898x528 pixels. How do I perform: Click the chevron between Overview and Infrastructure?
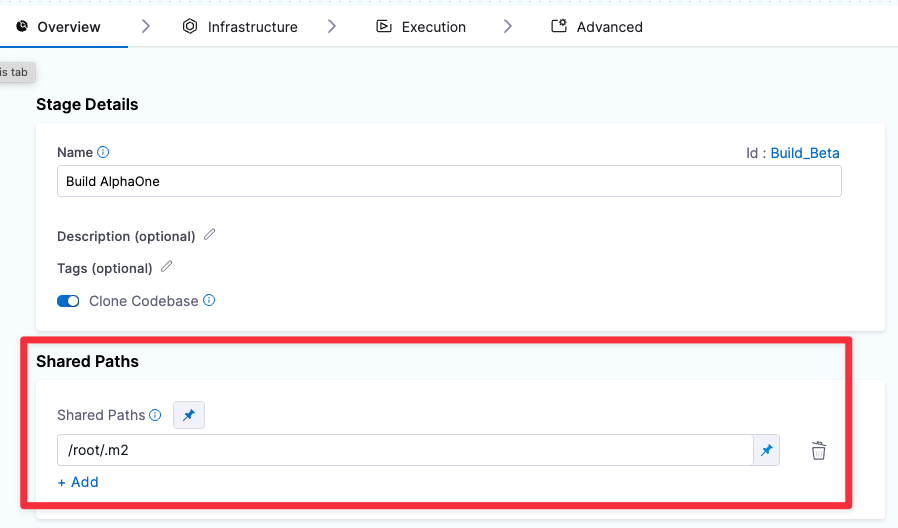coord(146,27)
